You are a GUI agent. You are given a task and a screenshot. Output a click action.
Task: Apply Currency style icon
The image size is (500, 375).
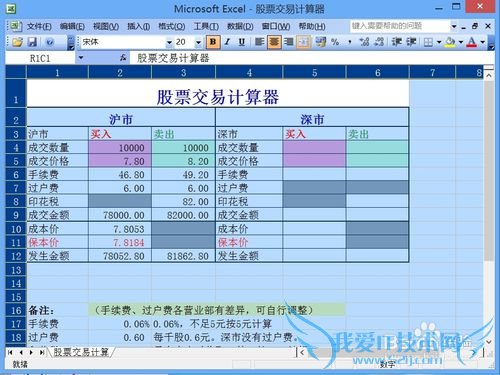pyautogui.click(x=321, y=42)
